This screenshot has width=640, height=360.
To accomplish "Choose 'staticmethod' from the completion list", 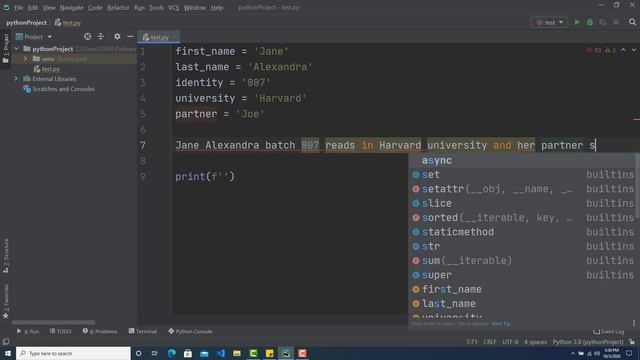I will (x=523, y=232).
